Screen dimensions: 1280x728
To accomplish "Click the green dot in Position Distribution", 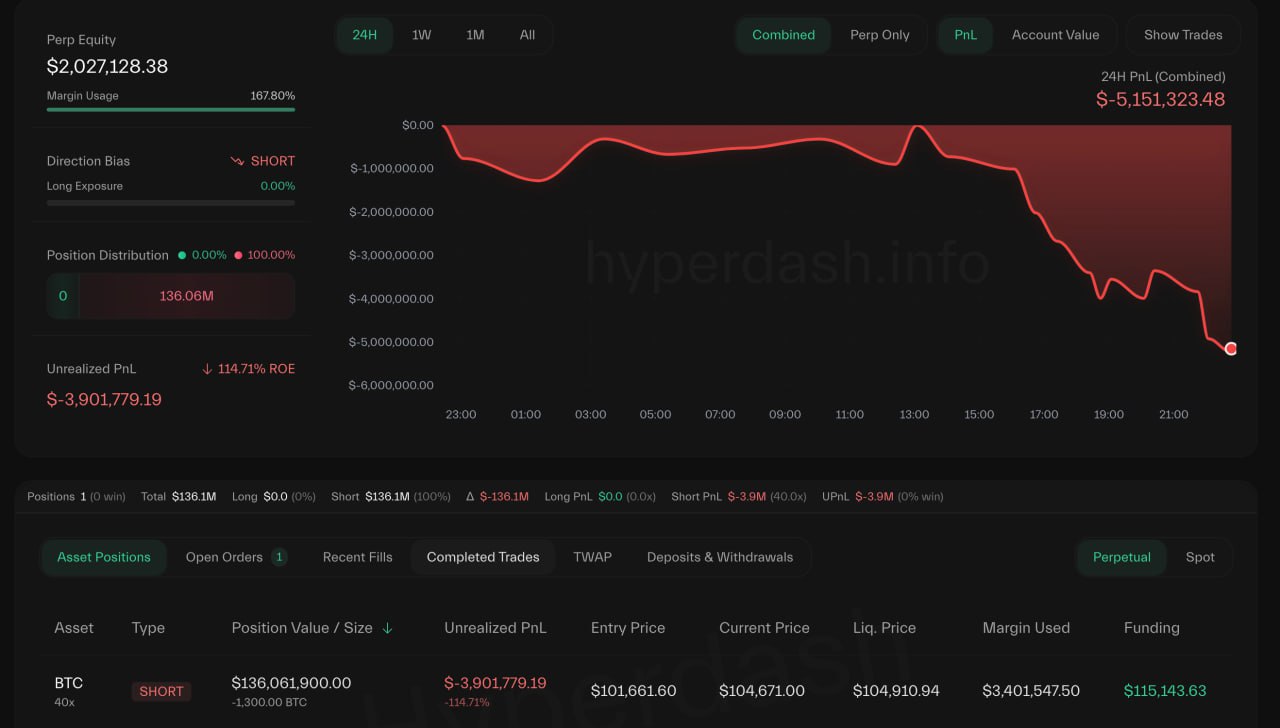I will point(182,255).
